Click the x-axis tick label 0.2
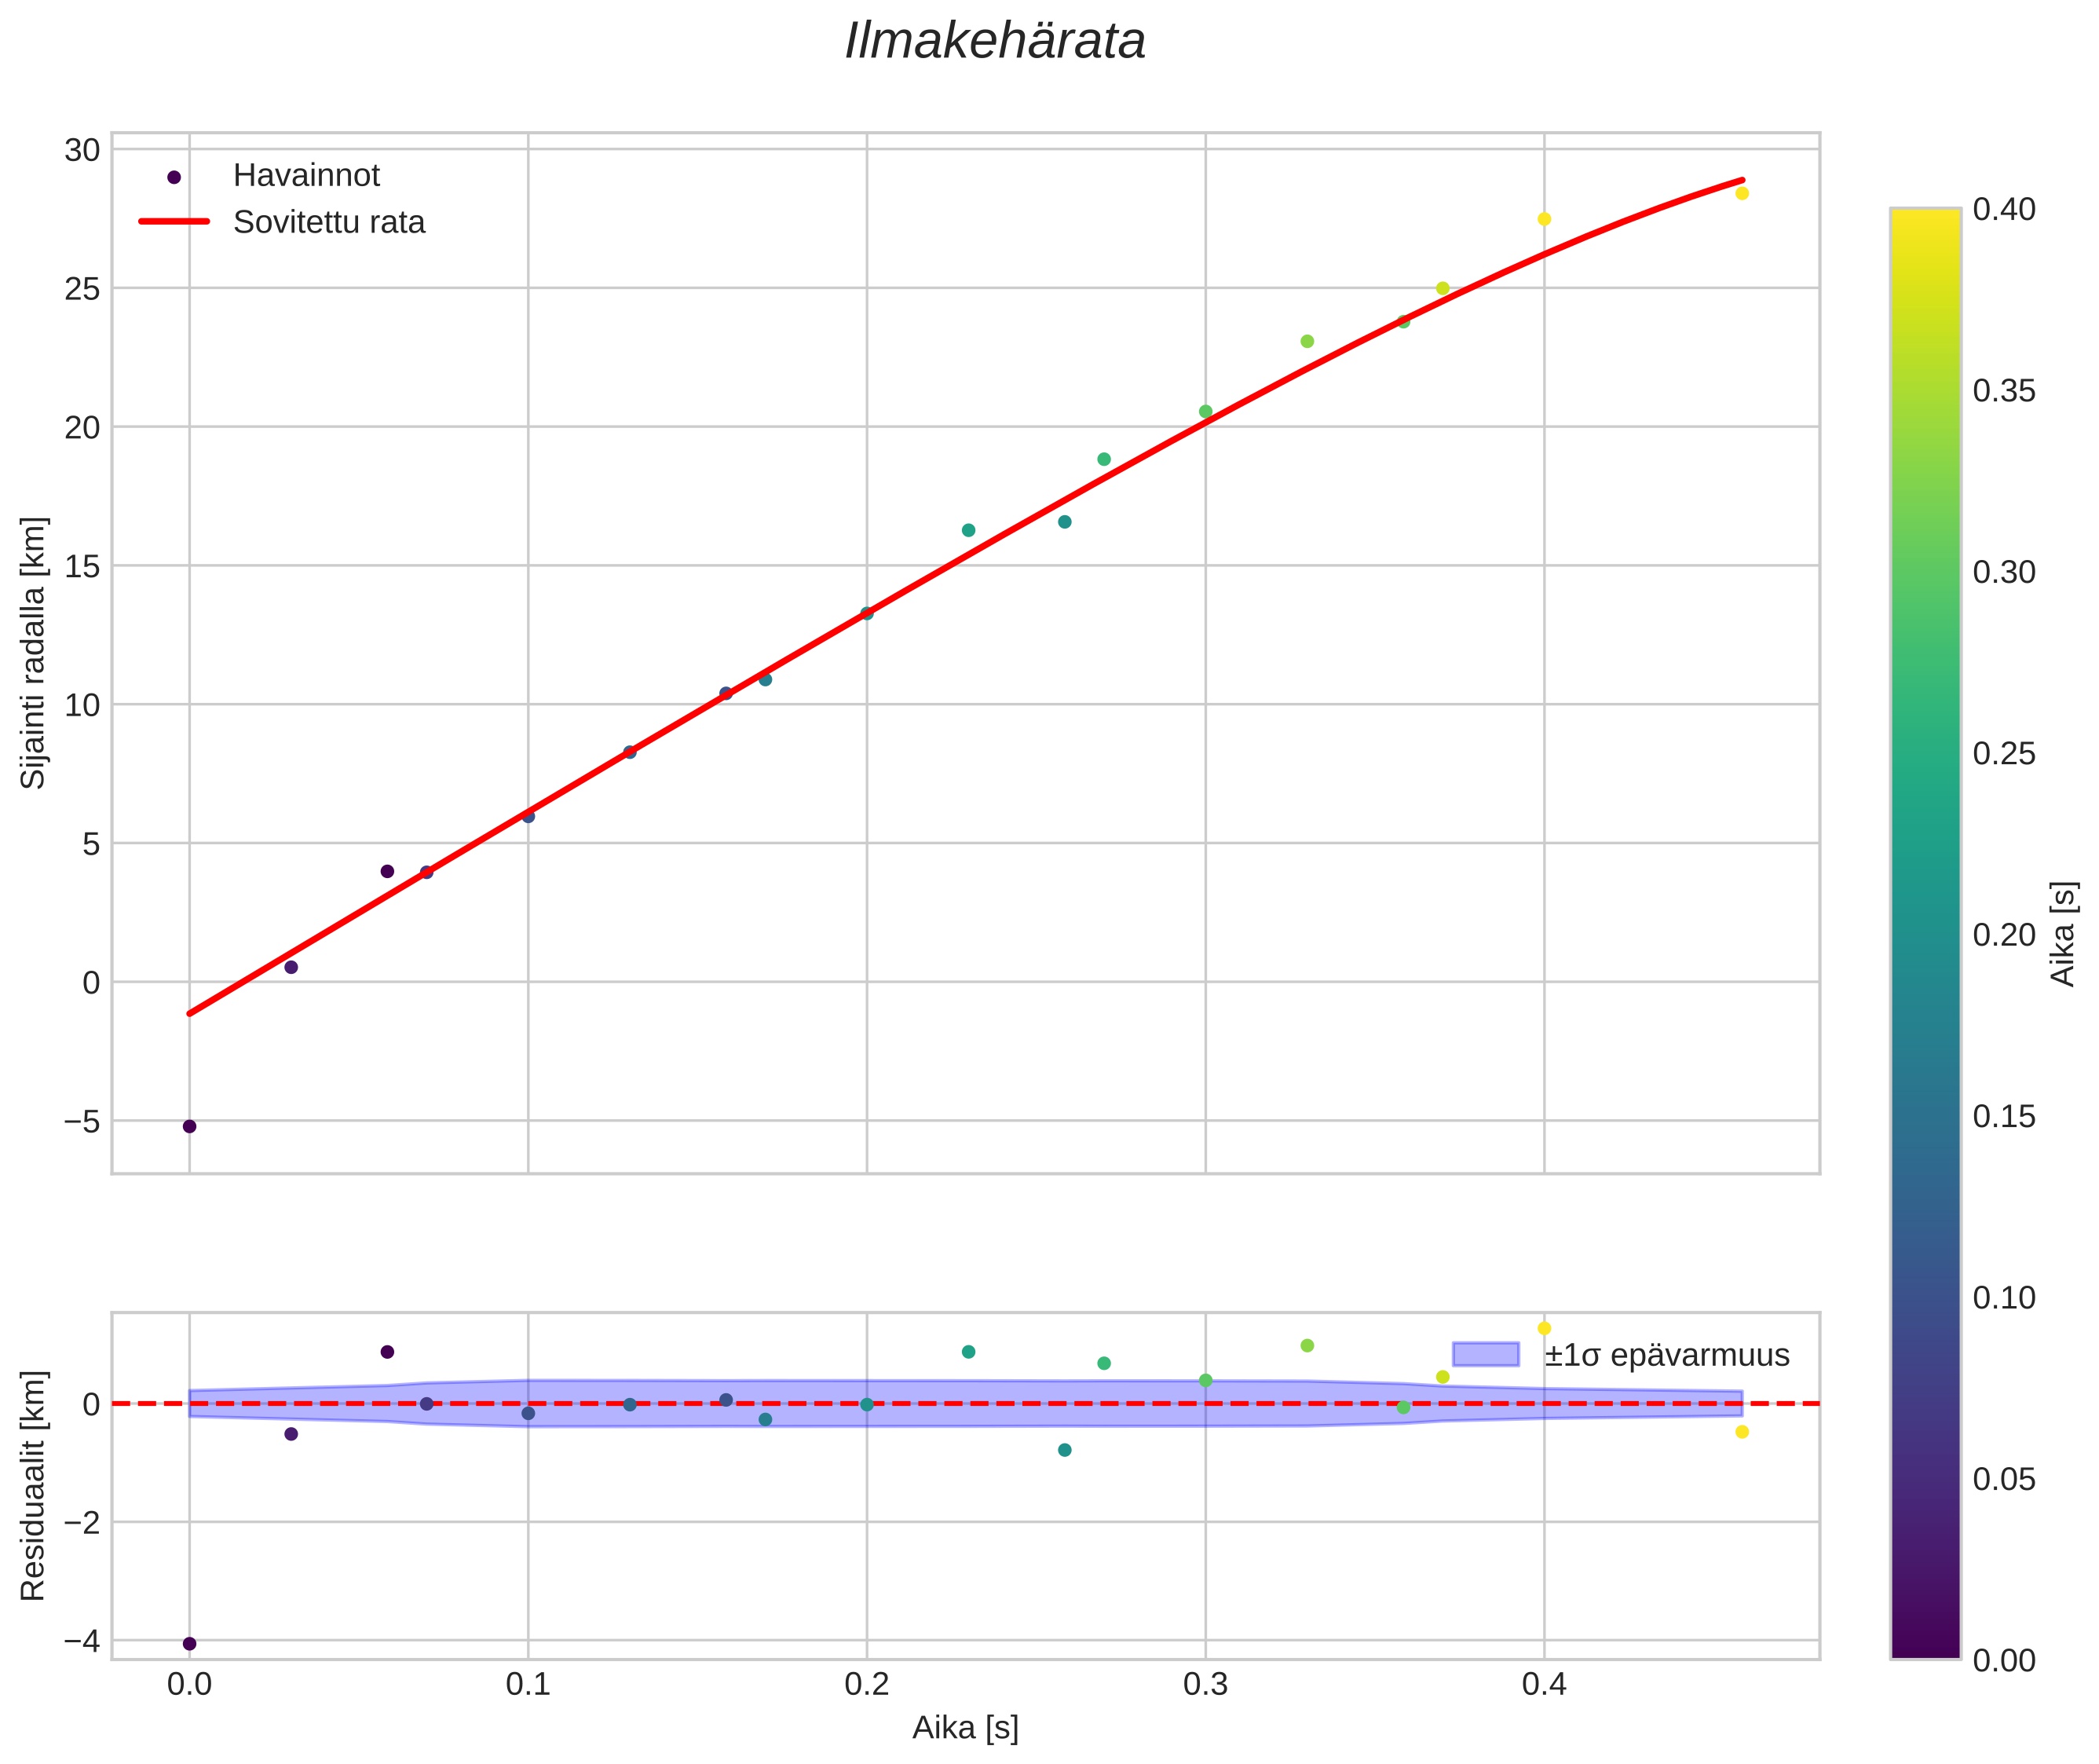 pos(866,1684)
